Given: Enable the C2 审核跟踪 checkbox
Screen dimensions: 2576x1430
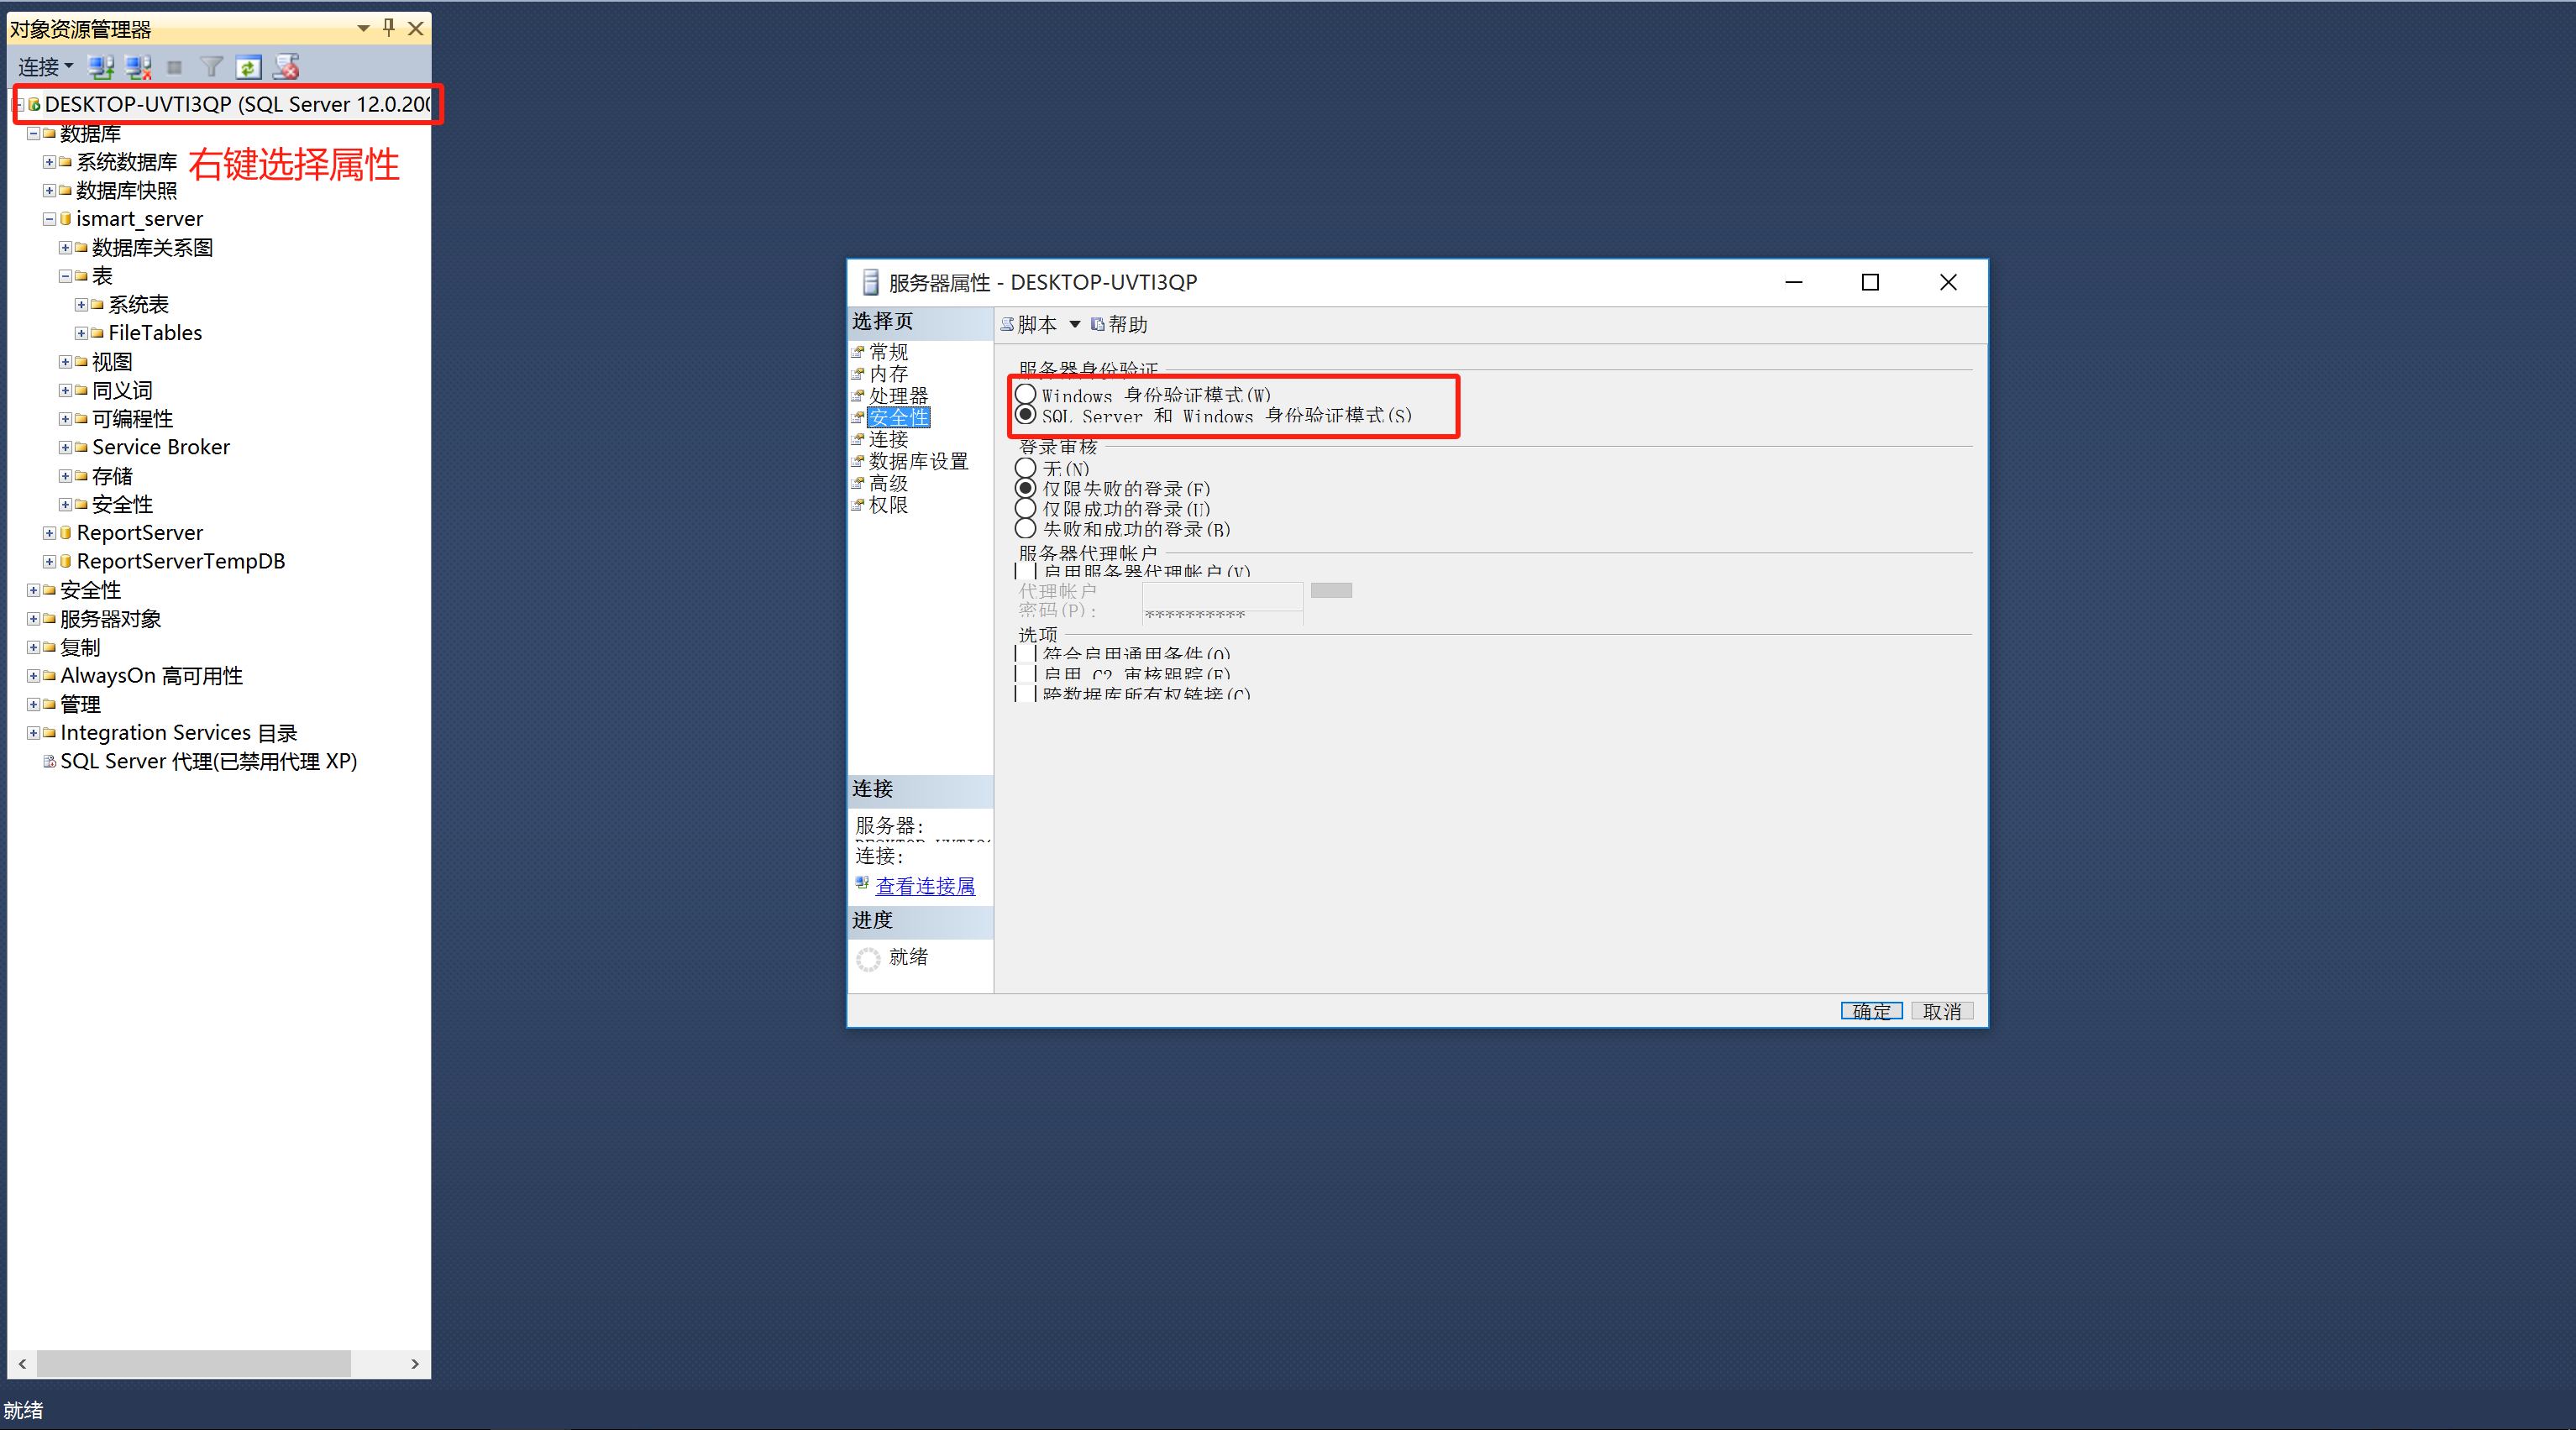Looking at the screenshot, I should click(1026, 673).
